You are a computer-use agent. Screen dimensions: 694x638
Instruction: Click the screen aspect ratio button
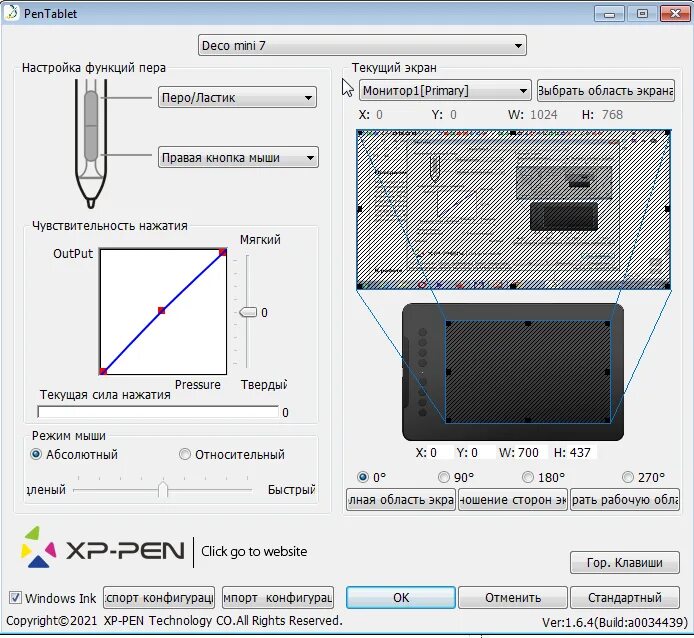513,500
